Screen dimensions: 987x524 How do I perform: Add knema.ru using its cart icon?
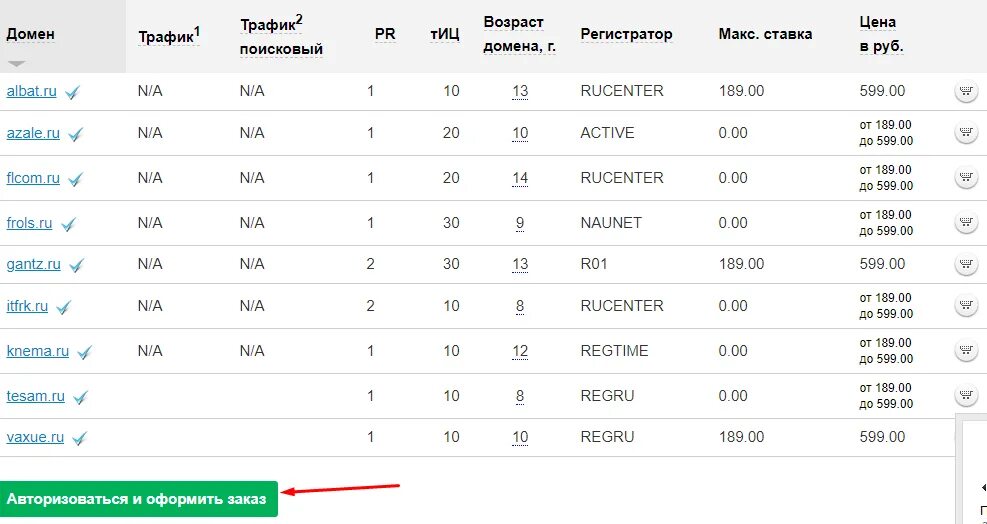click(x=966, y=350)
